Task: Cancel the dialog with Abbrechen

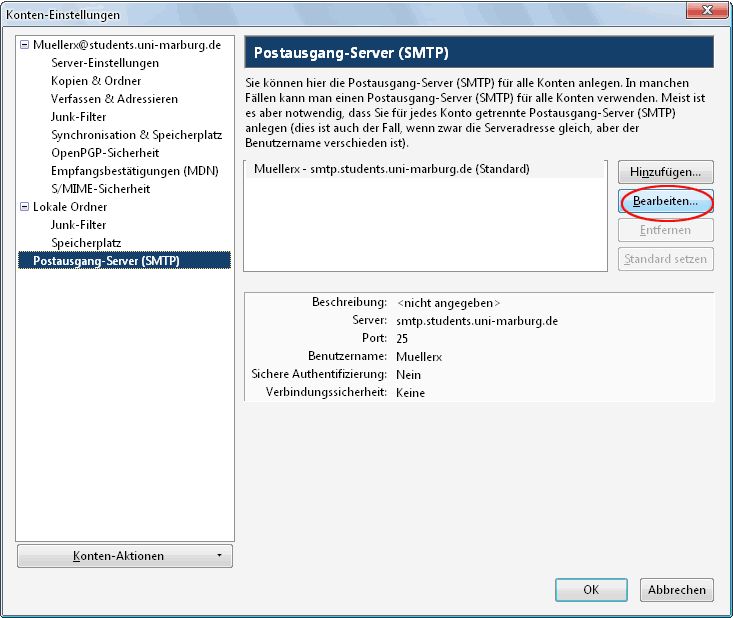Action: click(677, 589)
